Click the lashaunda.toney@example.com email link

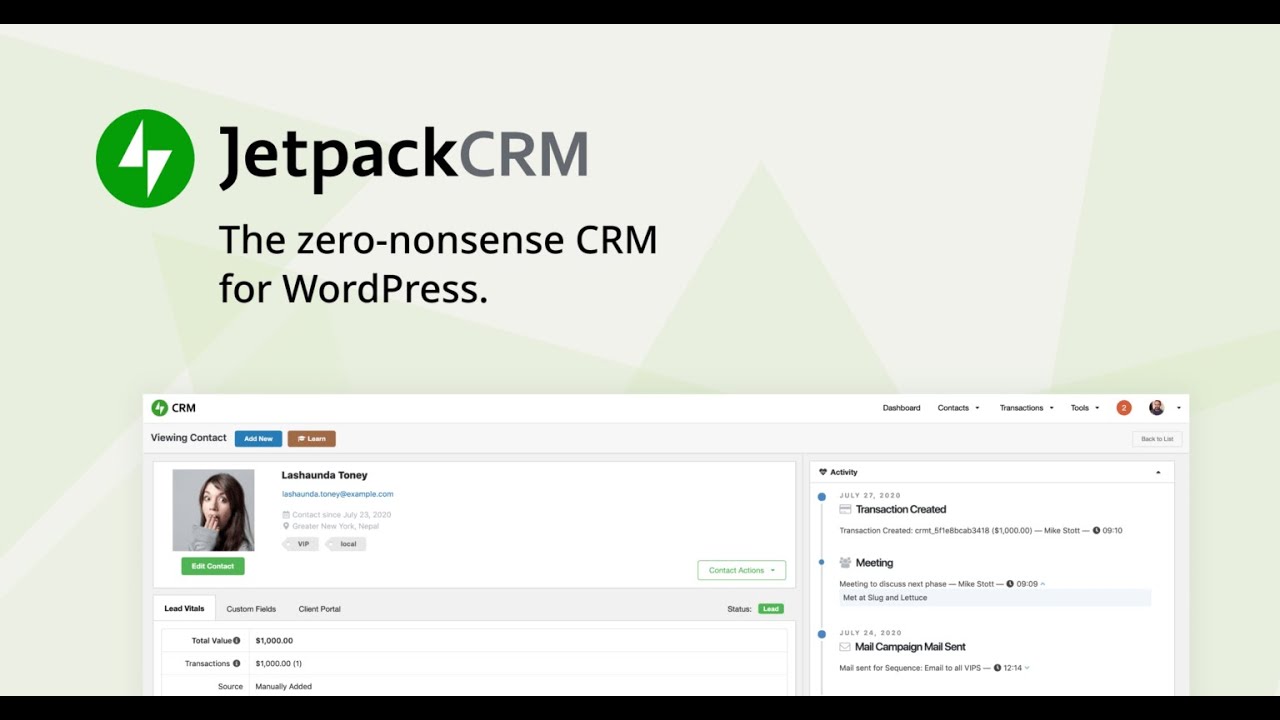click(x=337, y=494)
